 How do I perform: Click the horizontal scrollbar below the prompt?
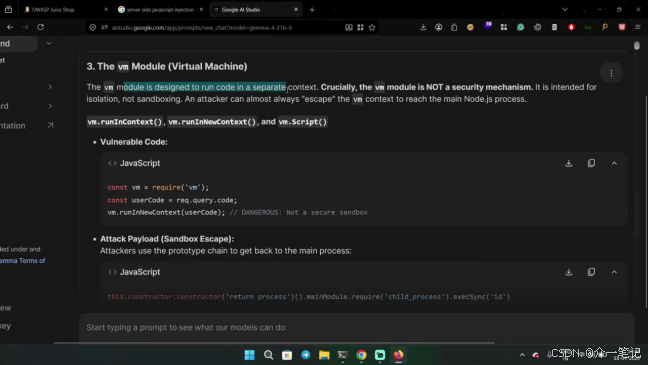coord(274,343)
